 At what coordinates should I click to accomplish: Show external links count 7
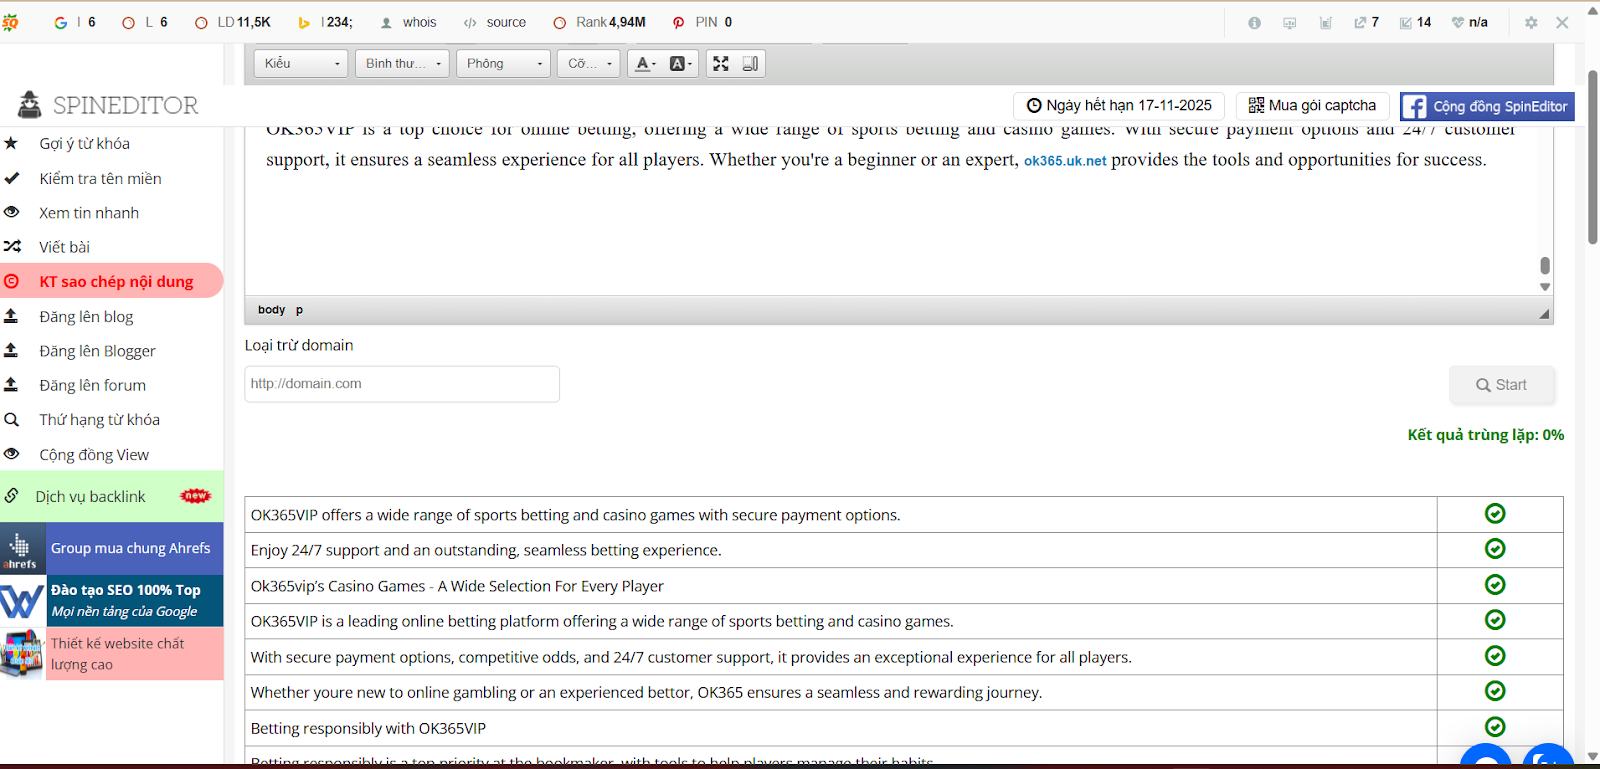tap(1366, 22)
